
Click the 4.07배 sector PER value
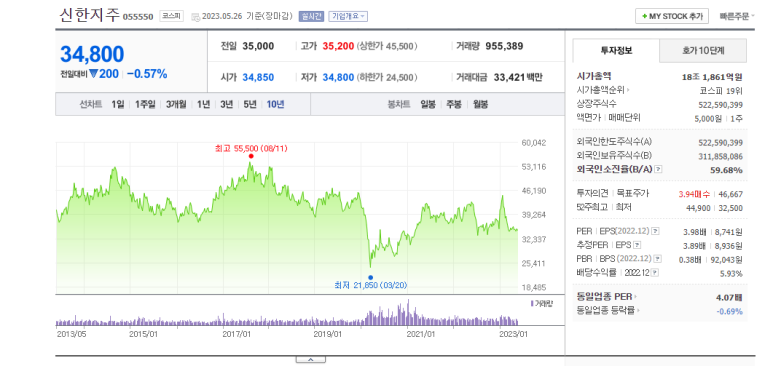(x=729, y=297)
